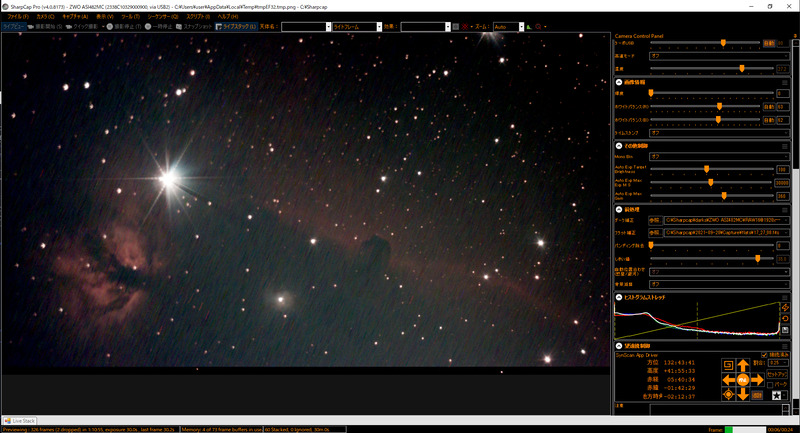This screenshot has height=433, width=800.
Task: Open the キャプチャ (Capture) menu
Action: coord(75,16)
